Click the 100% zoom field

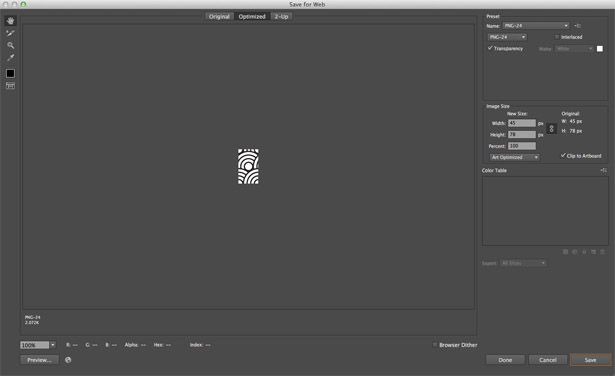pyautogui.click(x=35, y=345)
